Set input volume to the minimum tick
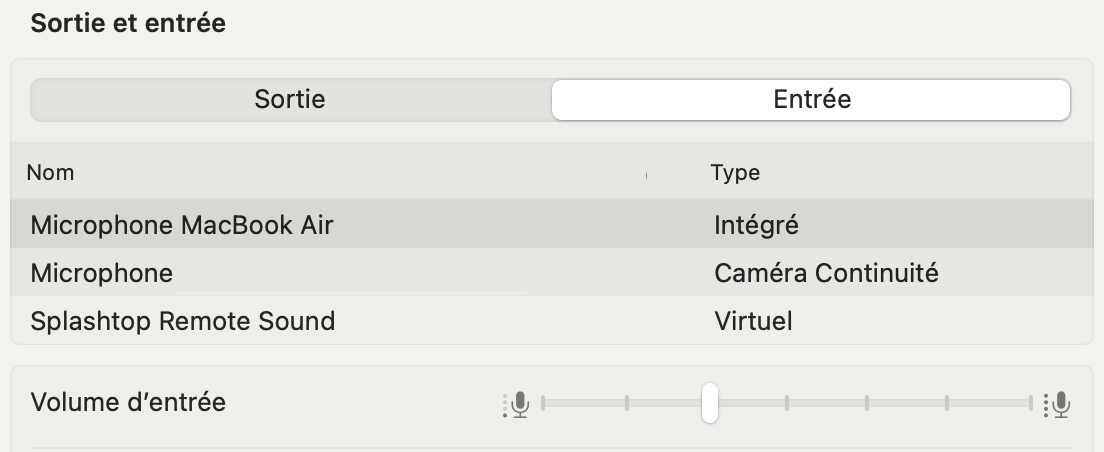1104x452 pixels. [x=543, y=403]
